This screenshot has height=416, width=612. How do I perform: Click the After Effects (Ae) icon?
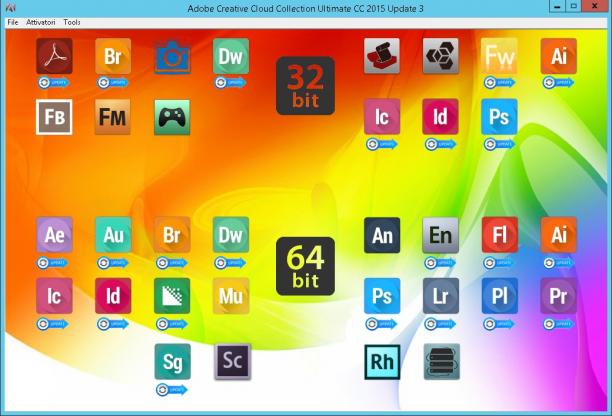[x=54, y=235]
